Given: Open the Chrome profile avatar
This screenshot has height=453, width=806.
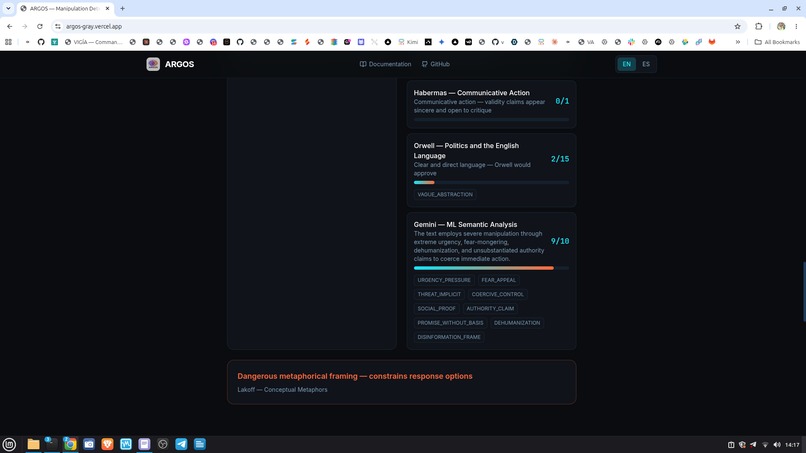Looking at the screenshot, I should [781, 26].
